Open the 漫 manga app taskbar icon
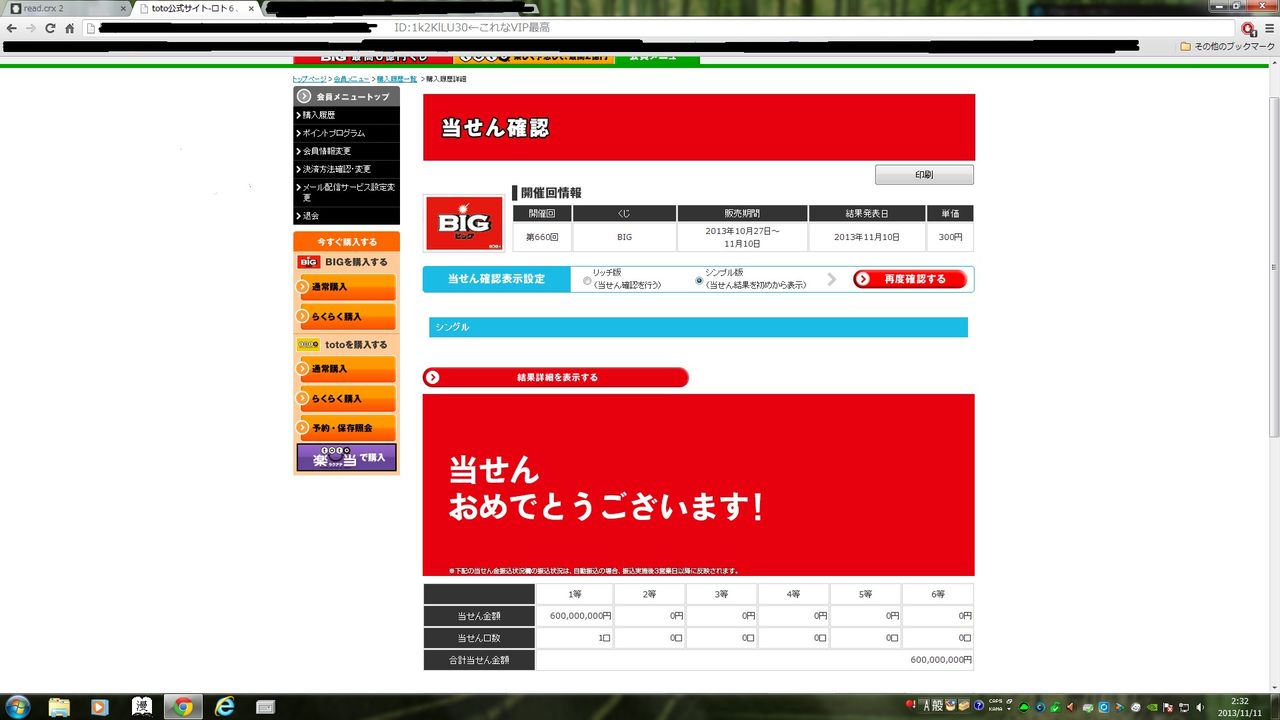 coord(141,707)
